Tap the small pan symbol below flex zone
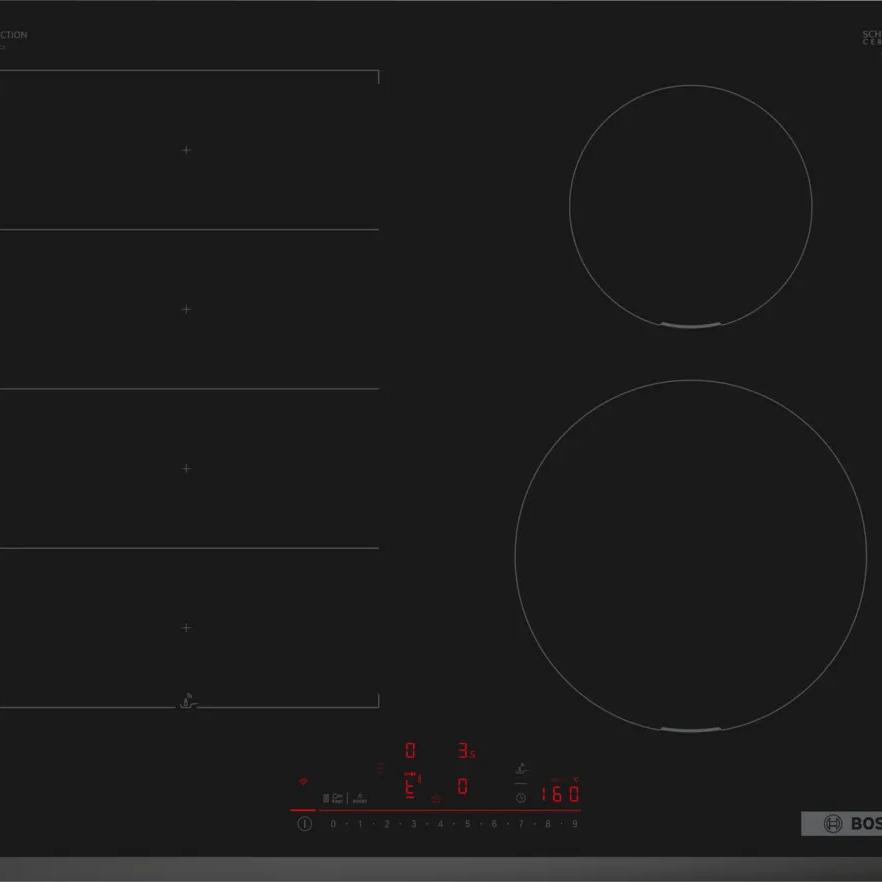Image resolution: width=882 pixels, height=882 pixels. (x=188, y=701)
